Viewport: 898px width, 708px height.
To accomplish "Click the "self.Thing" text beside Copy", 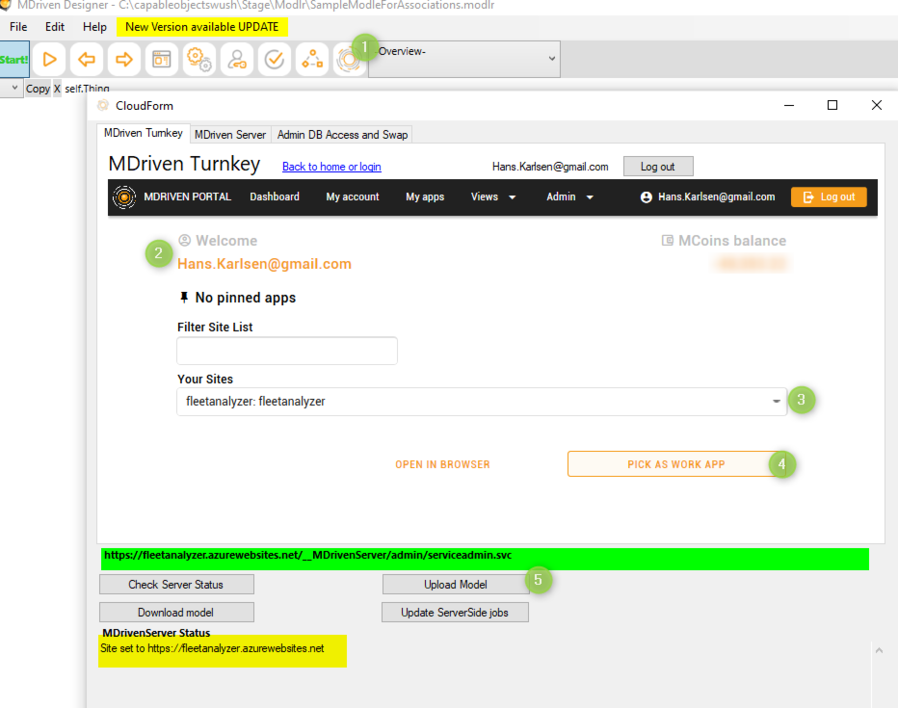I will pos(87,89).
